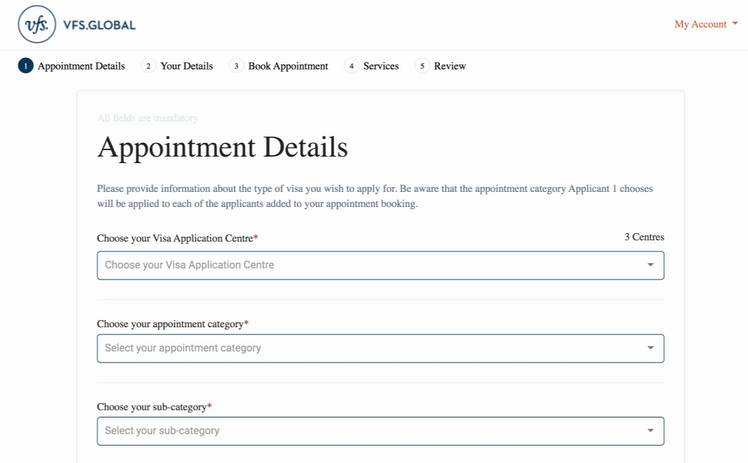748x463 pixels.
Task: Click the arrow in appointment category field
Action: [x=650, y=348]
